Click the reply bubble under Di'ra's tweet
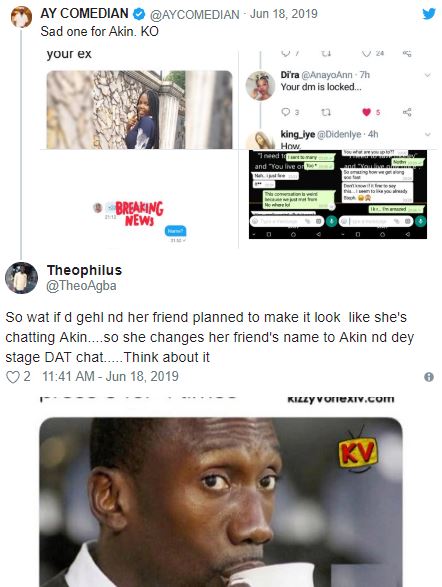This screenshot has width=442, height=587. click(286, 112)
